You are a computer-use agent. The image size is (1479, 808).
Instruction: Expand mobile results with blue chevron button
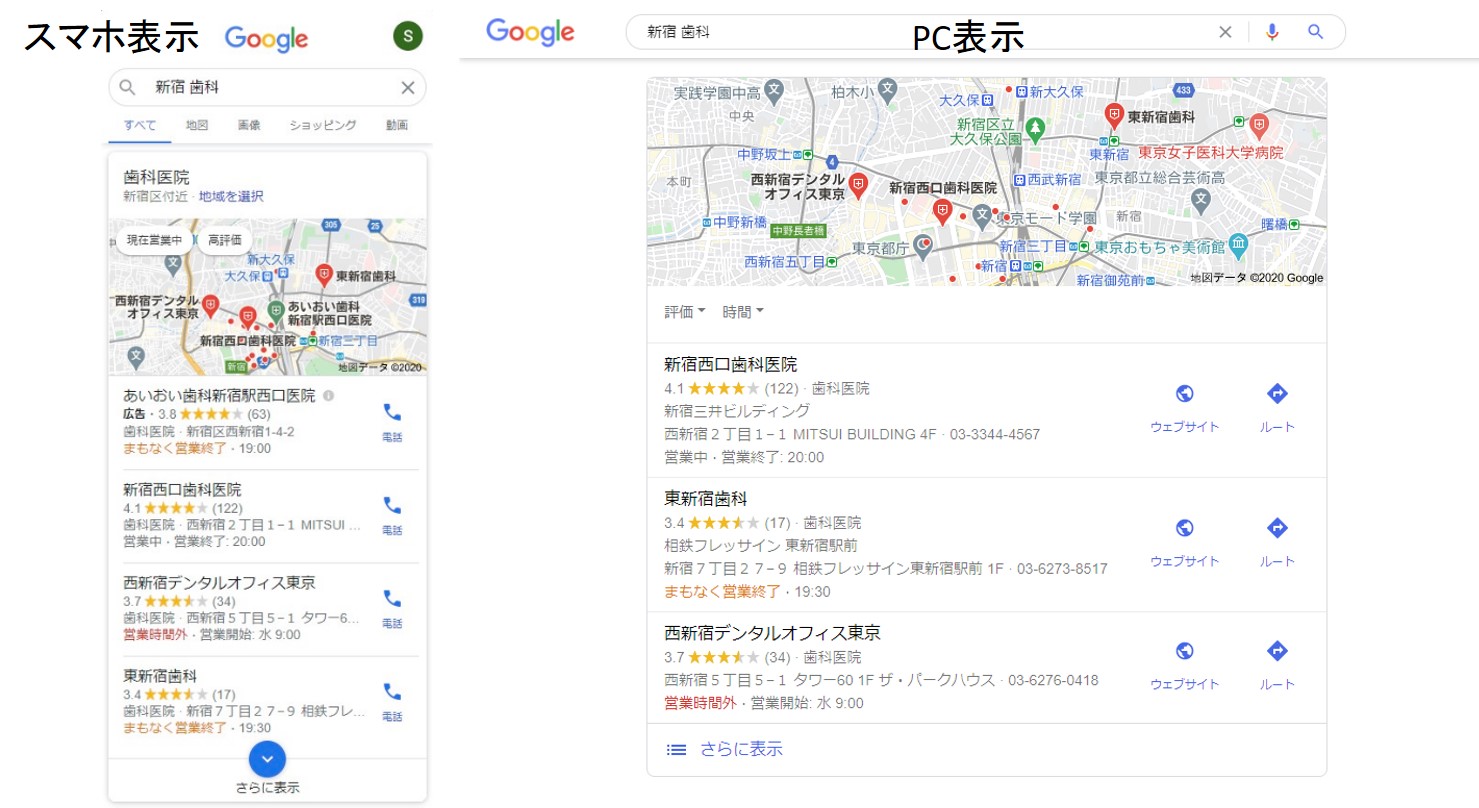267,760
